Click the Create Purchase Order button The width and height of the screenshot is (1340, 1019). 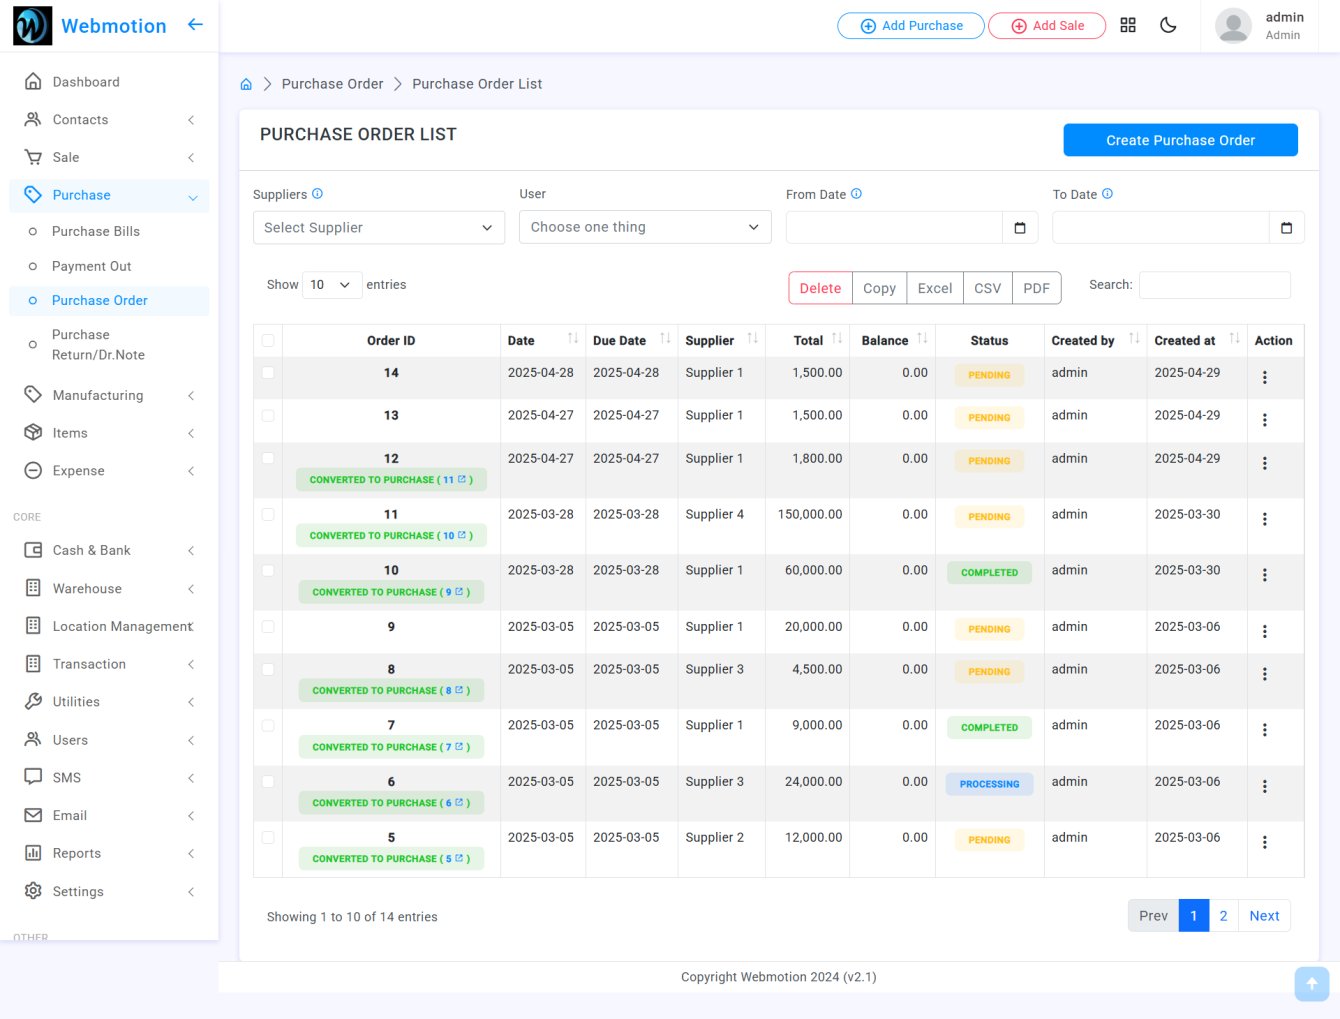(x=1180, y=140)
